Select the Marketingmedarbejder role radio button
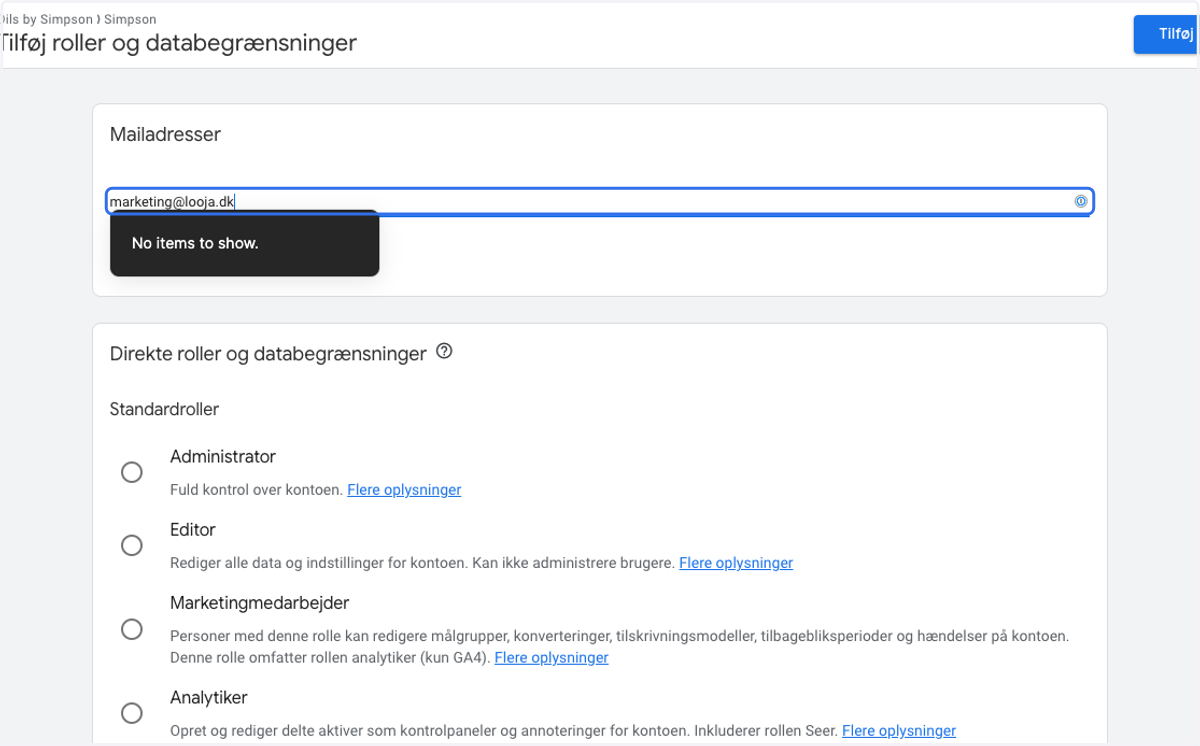 (132, 629)
